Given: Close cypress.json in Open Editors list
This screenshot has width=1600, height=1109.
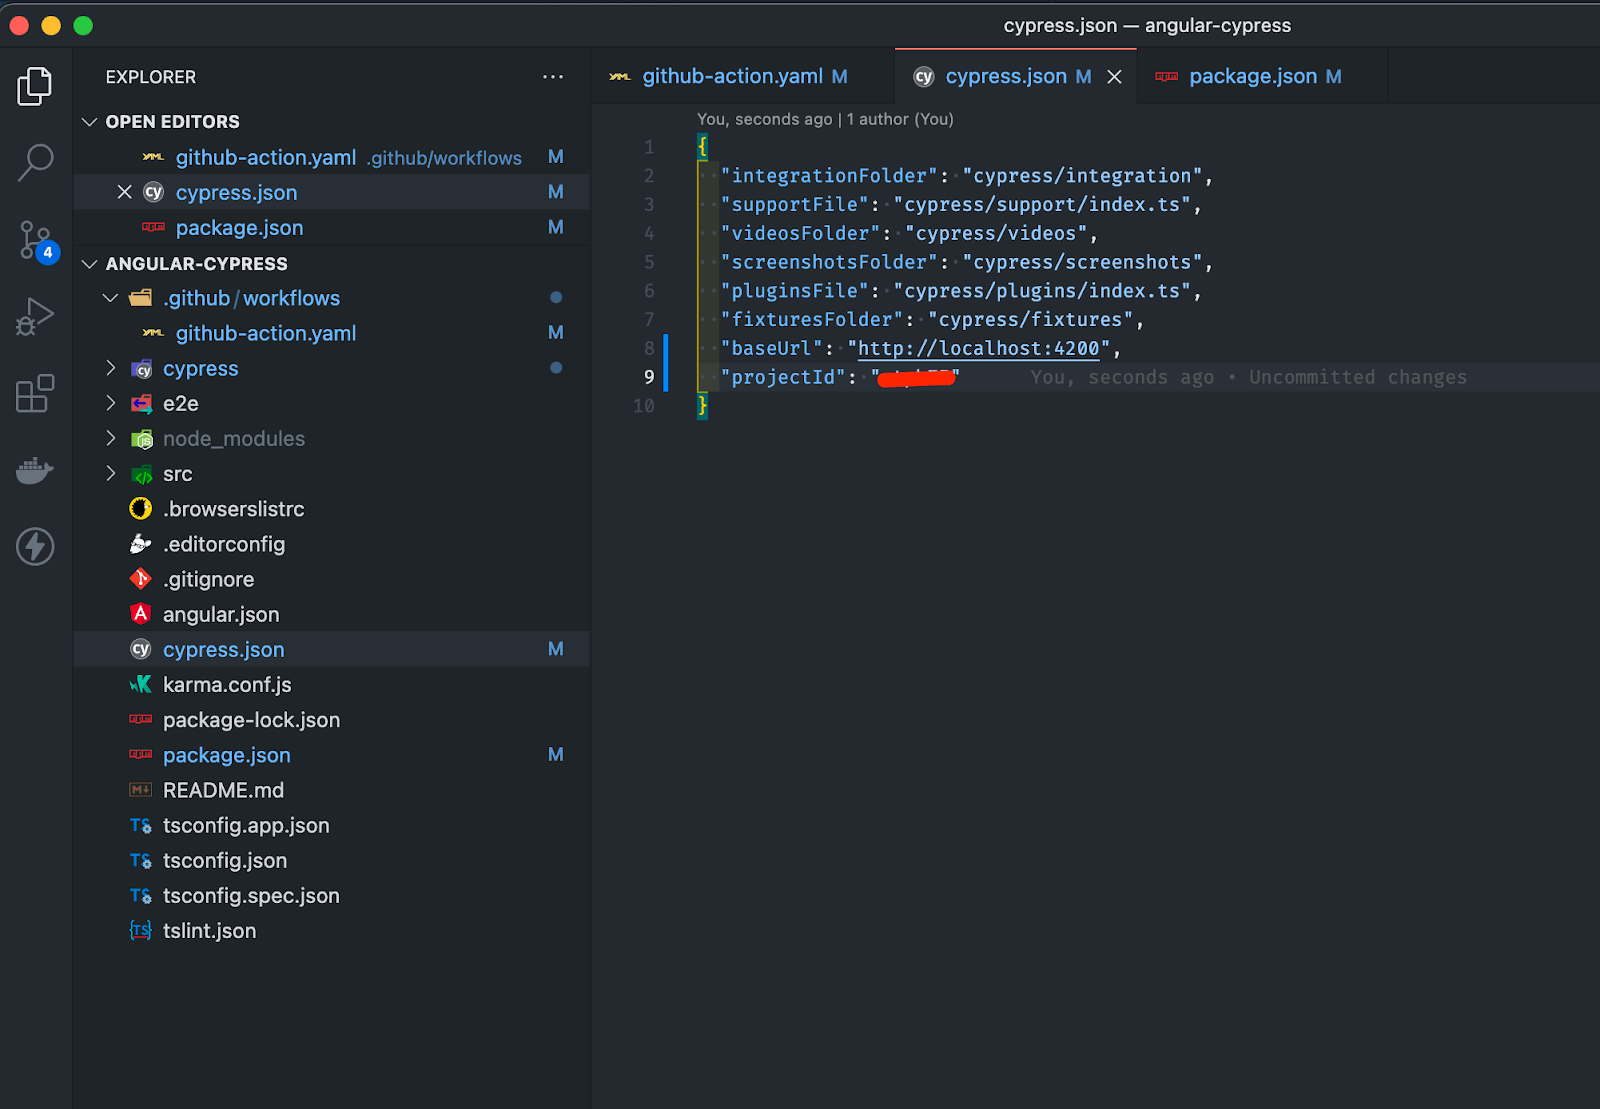Looking at the screenshot, I should pyautogui.click(x=125, y=192).
